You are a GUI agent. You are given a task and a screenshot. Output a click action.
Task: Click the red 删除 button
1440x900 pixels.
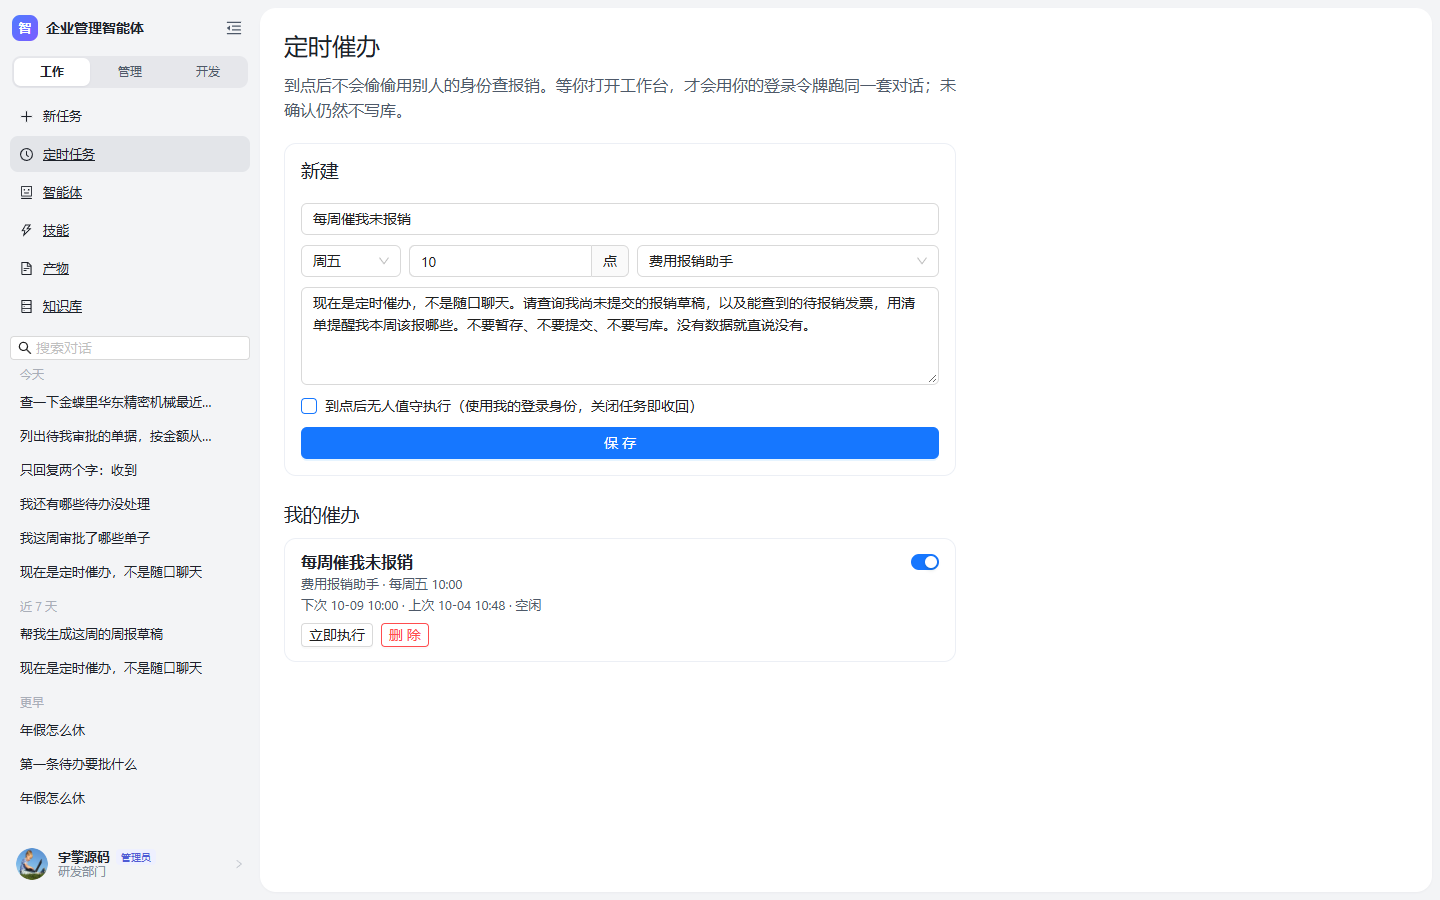pyautogui.click(x=405, y=635)
